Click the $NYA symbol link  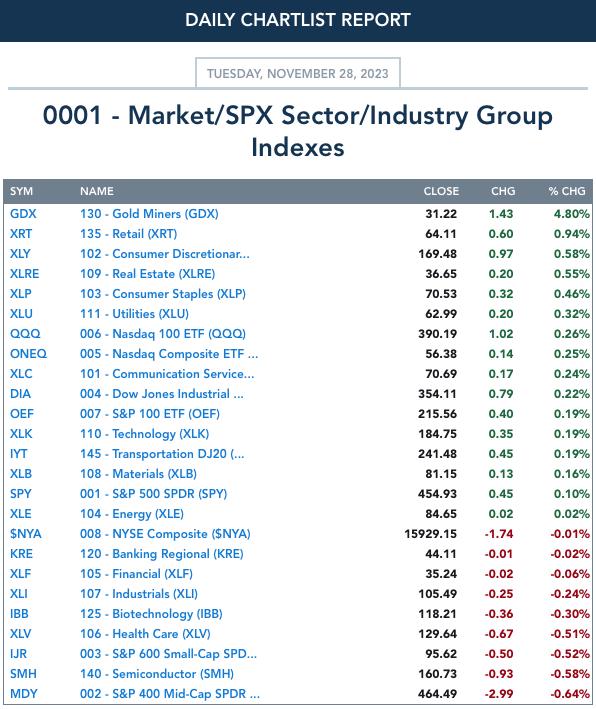[25, 534]
